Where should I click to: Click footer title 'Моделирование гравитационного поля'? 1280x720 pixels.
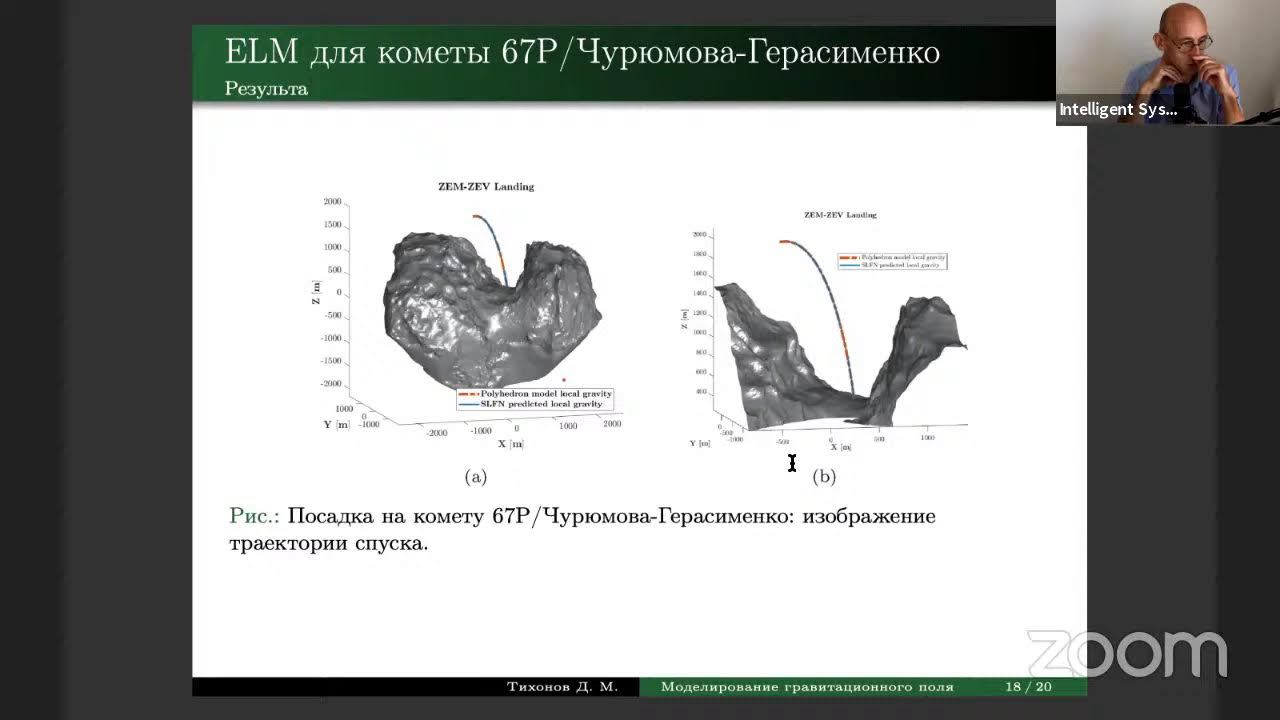(x=807, y=687)
